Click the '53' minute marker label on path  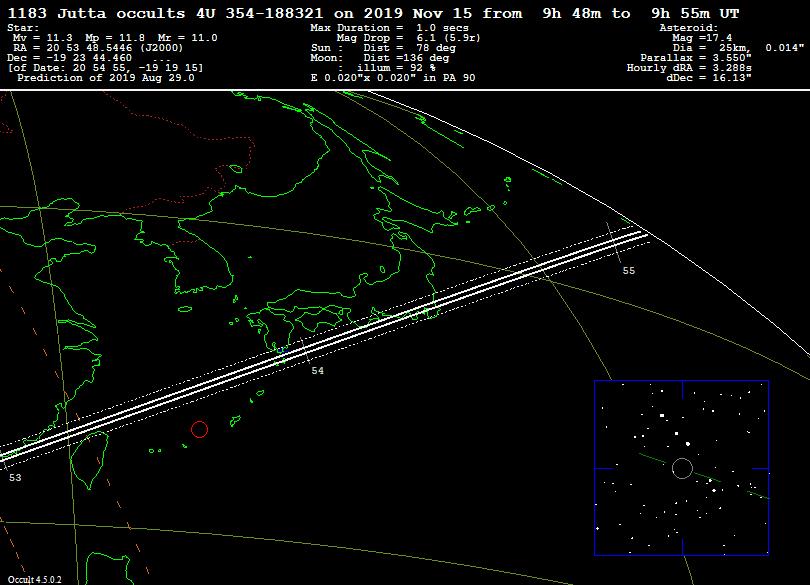(15, 478)
